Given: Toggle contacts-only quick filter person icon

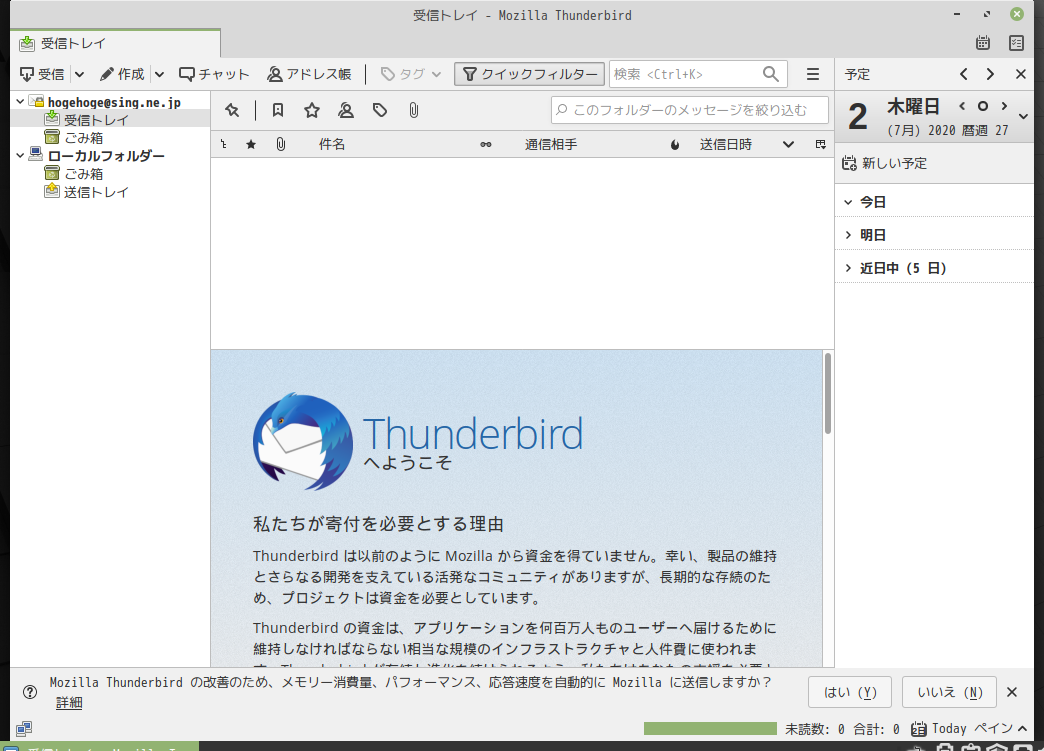Looking at the screenshot, I should pos(346,110).
